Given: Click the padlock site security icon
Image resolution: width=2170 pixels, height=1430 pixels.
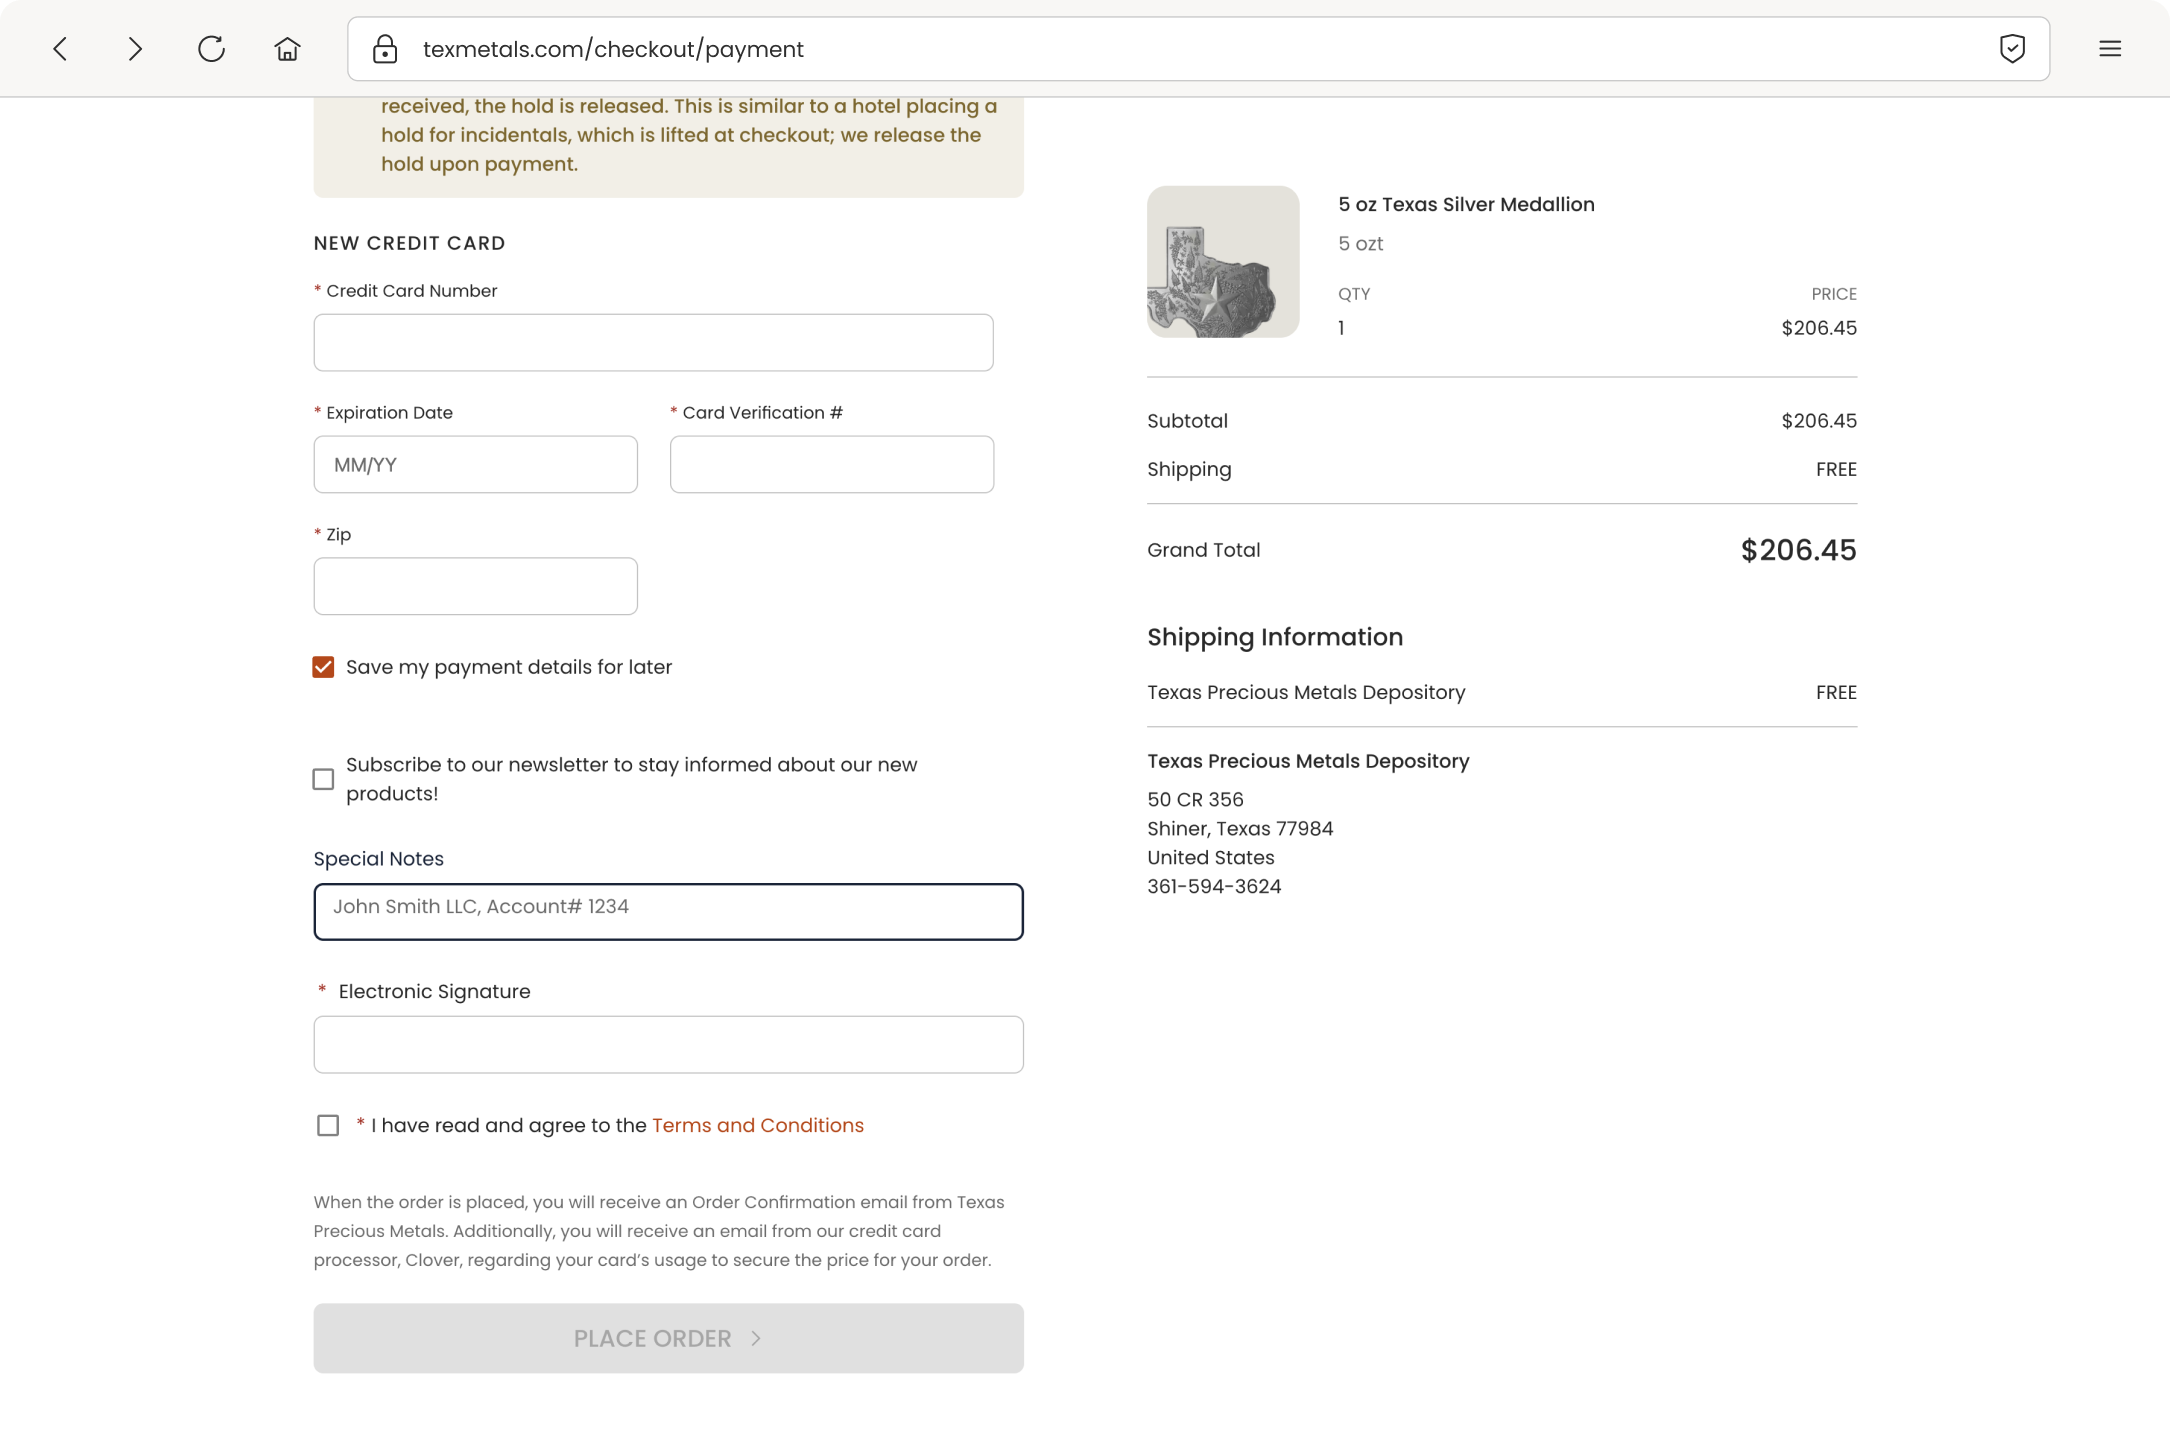Looking at the screenshot, I should [385, 49].
